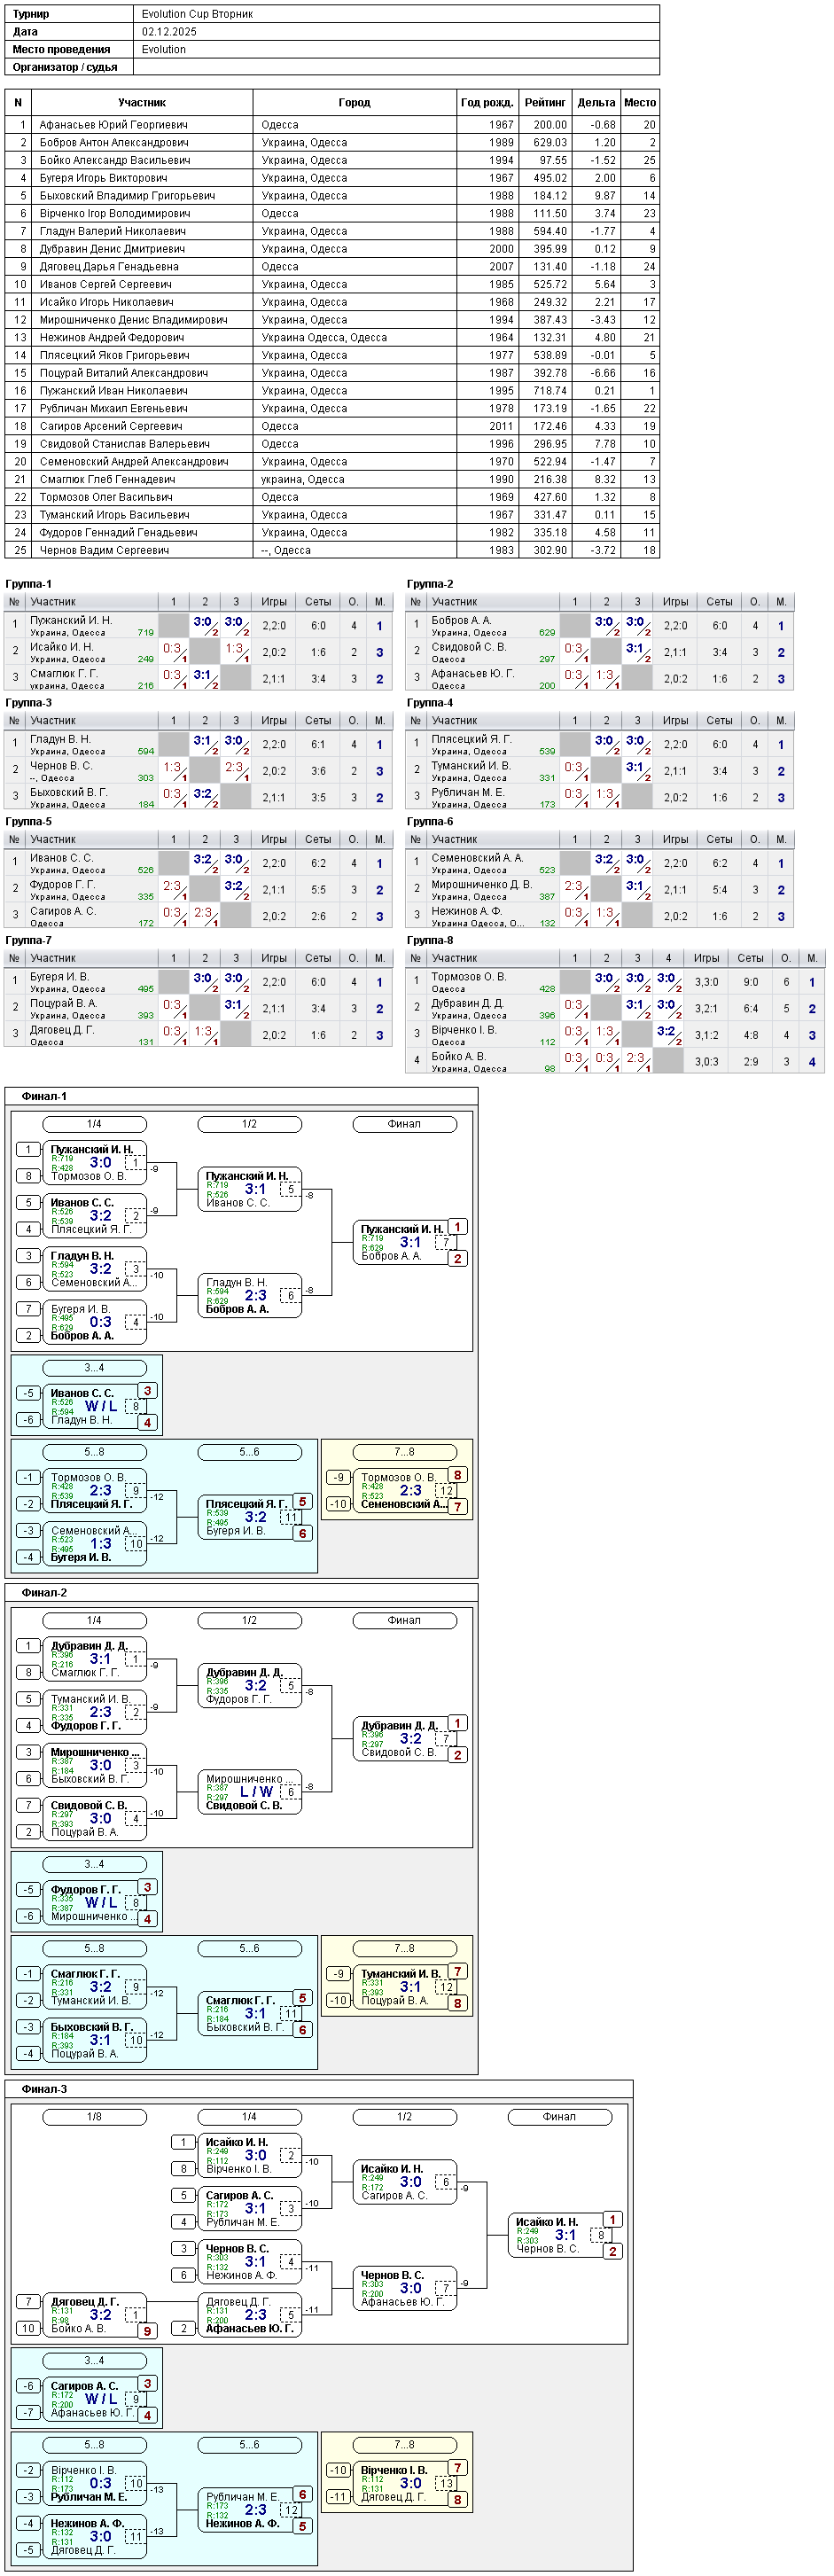Select participant Мирошниченко Денис Владимирович
The height and width of the screenshot is (2576, 834).
click(x=133, y=320)
